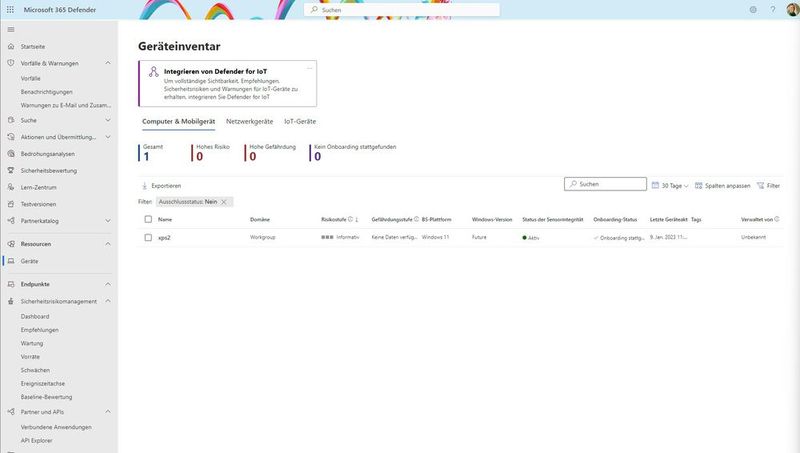Sort by Onboarding-Status column header

(x=615, y=219)
